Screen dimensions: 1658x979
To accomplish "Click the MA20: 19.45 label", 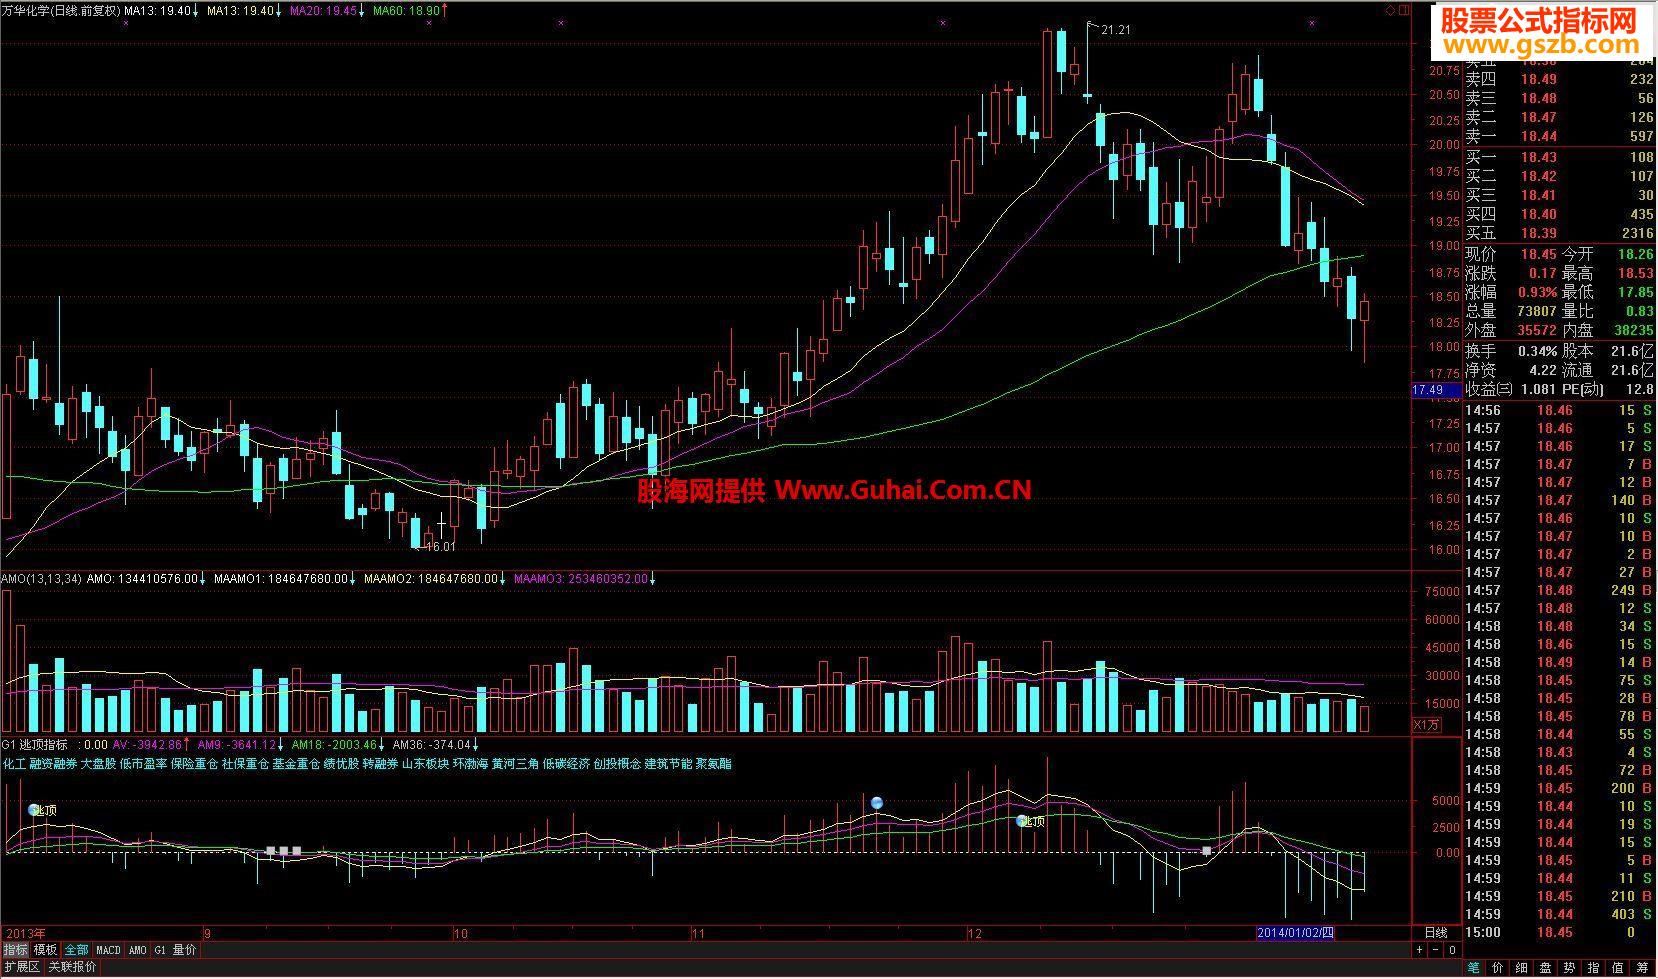I will coord(323,10).
